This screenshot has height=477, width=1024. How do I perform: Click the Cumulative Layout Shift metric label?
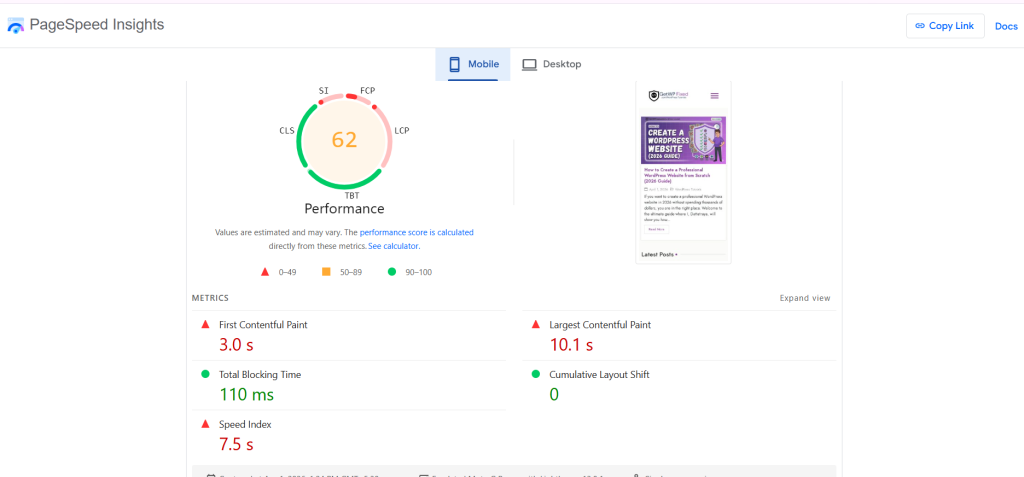point(600,375)
